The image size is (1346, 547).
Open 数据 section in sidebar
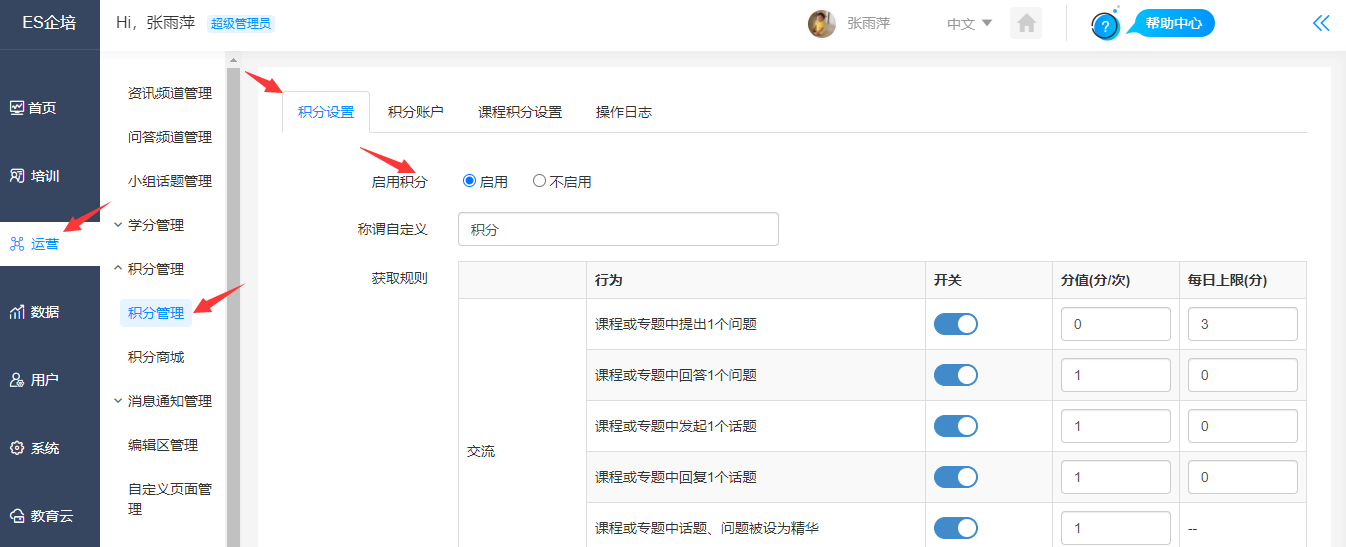coord(35,312)
